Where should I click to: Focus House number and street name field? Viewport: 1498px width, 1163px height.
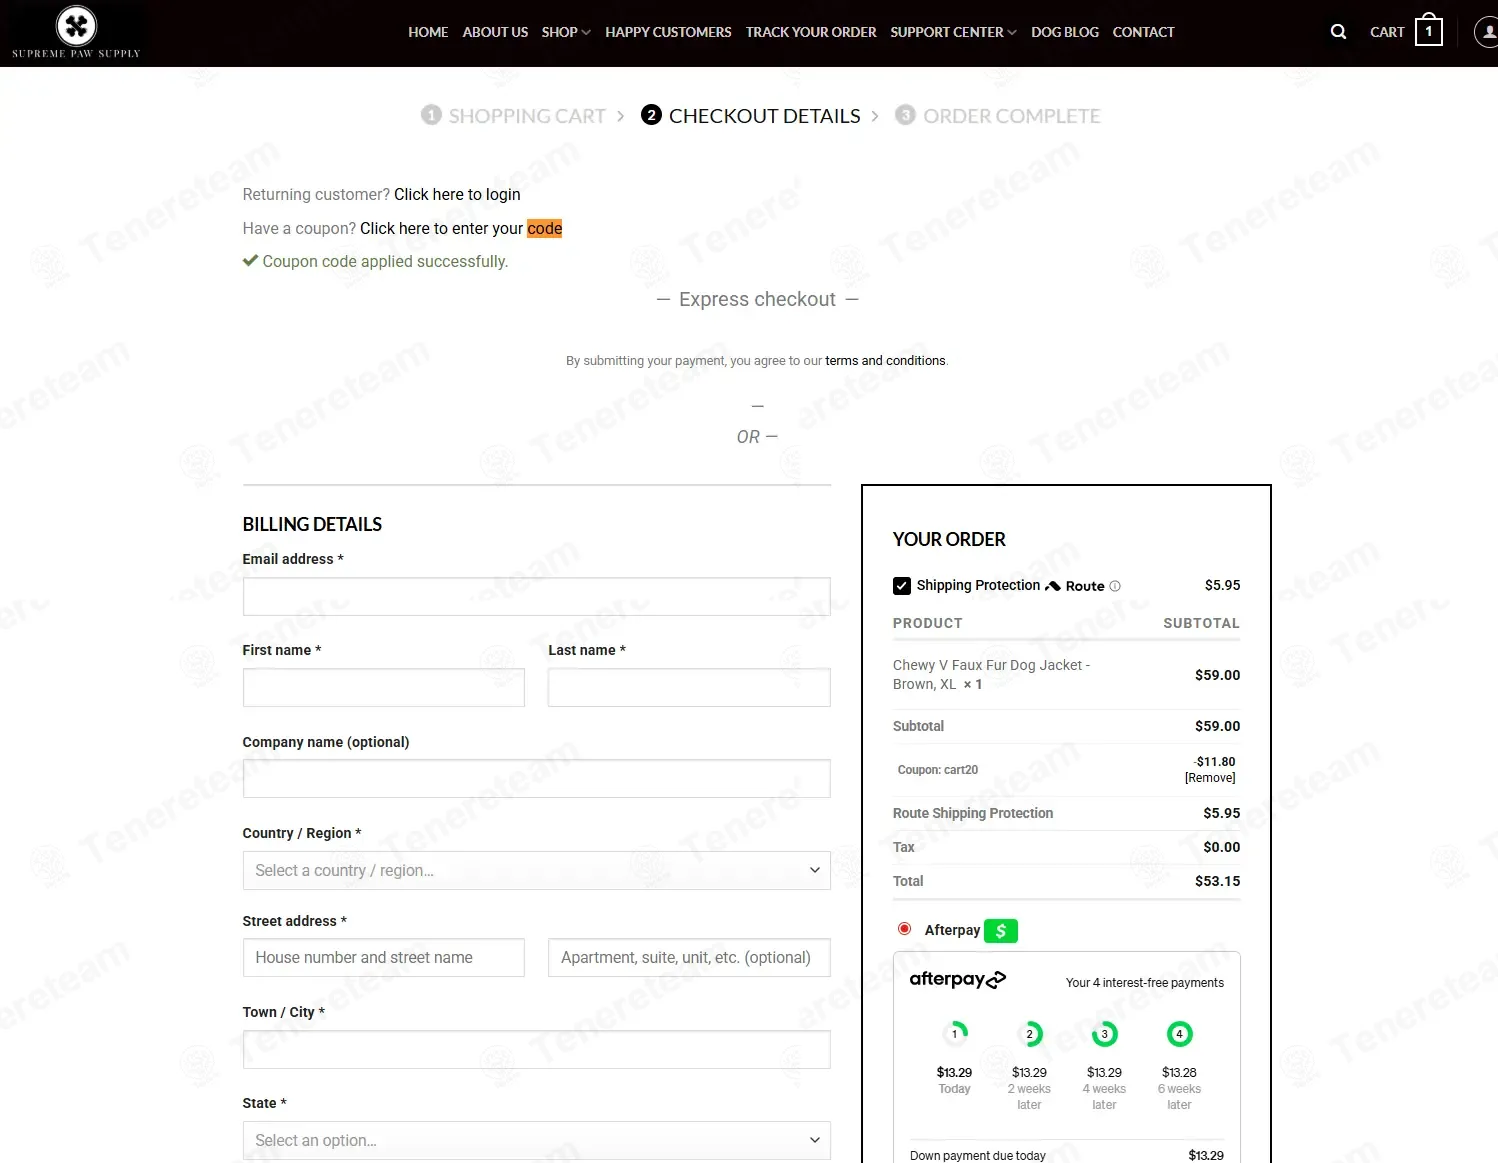tap(383, 957)
